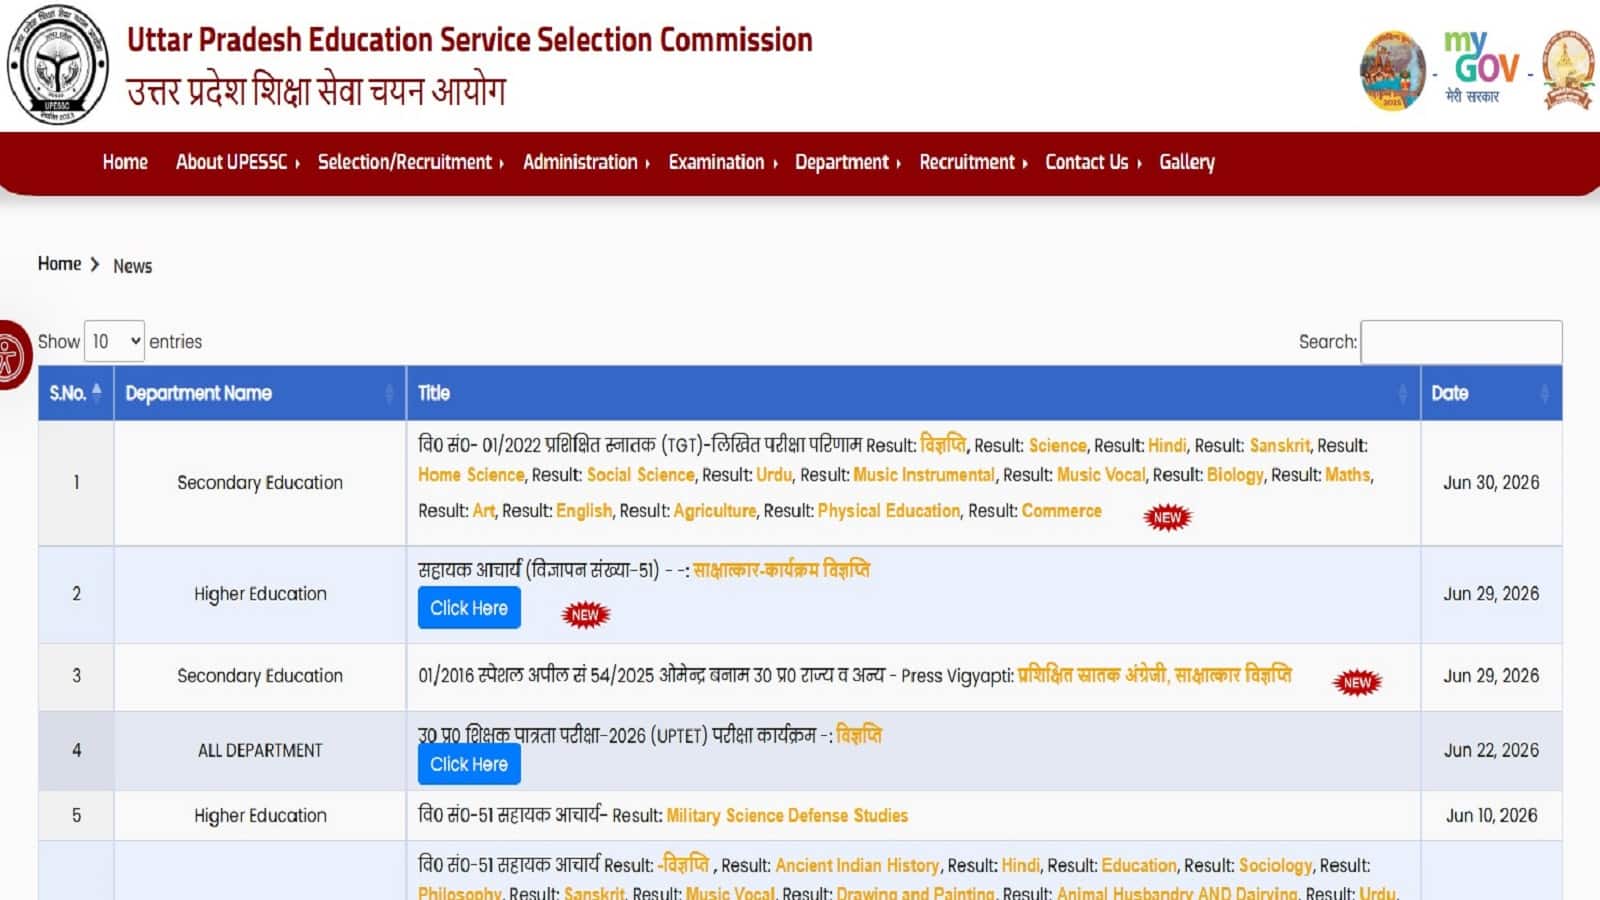The image size is (1600, 900).
Task: Sort by Title column arrow
Action: [1402, 393]
